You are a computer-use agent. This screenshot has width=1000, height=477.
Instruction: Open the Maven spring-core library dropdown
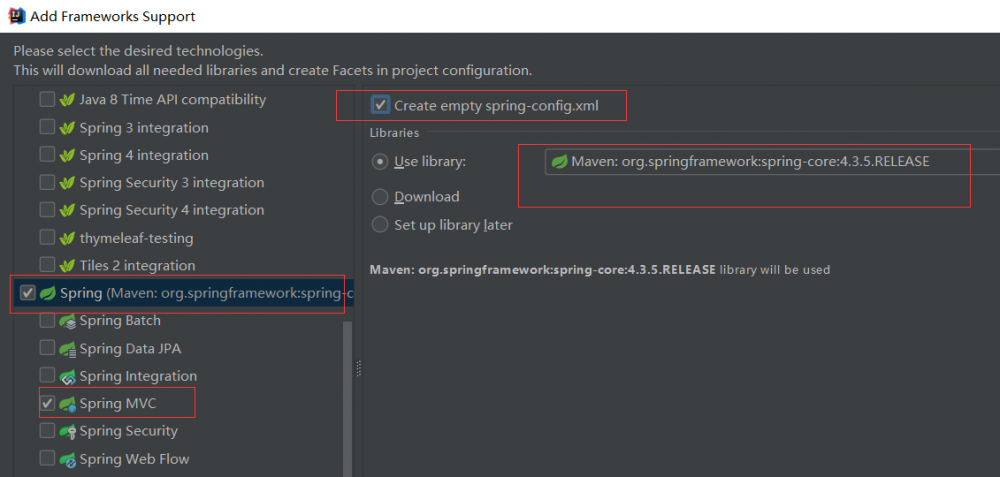[x=772, y=162]
